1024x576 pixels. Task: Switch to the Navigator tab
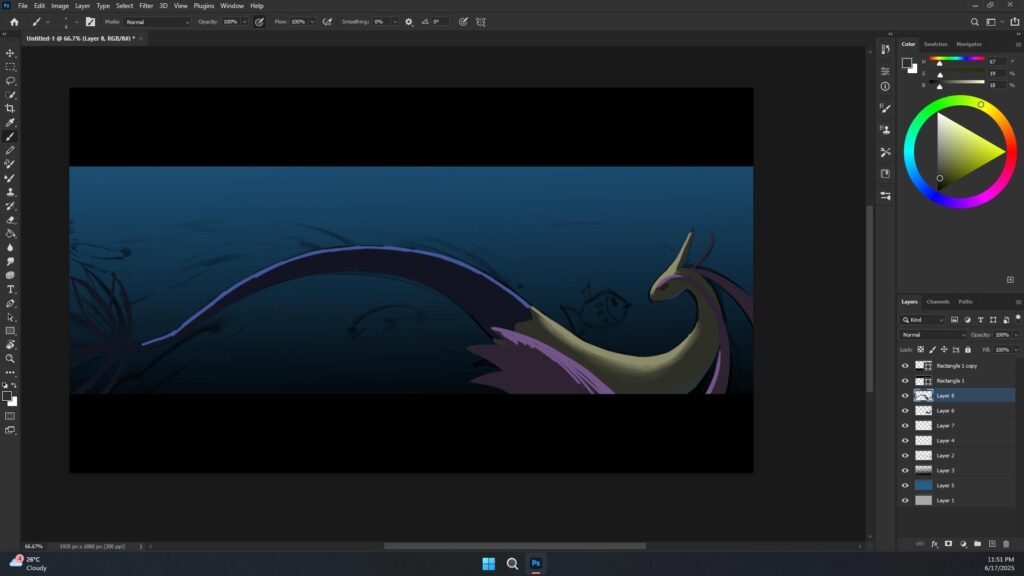pyautogui.click(x=968, y=44)
